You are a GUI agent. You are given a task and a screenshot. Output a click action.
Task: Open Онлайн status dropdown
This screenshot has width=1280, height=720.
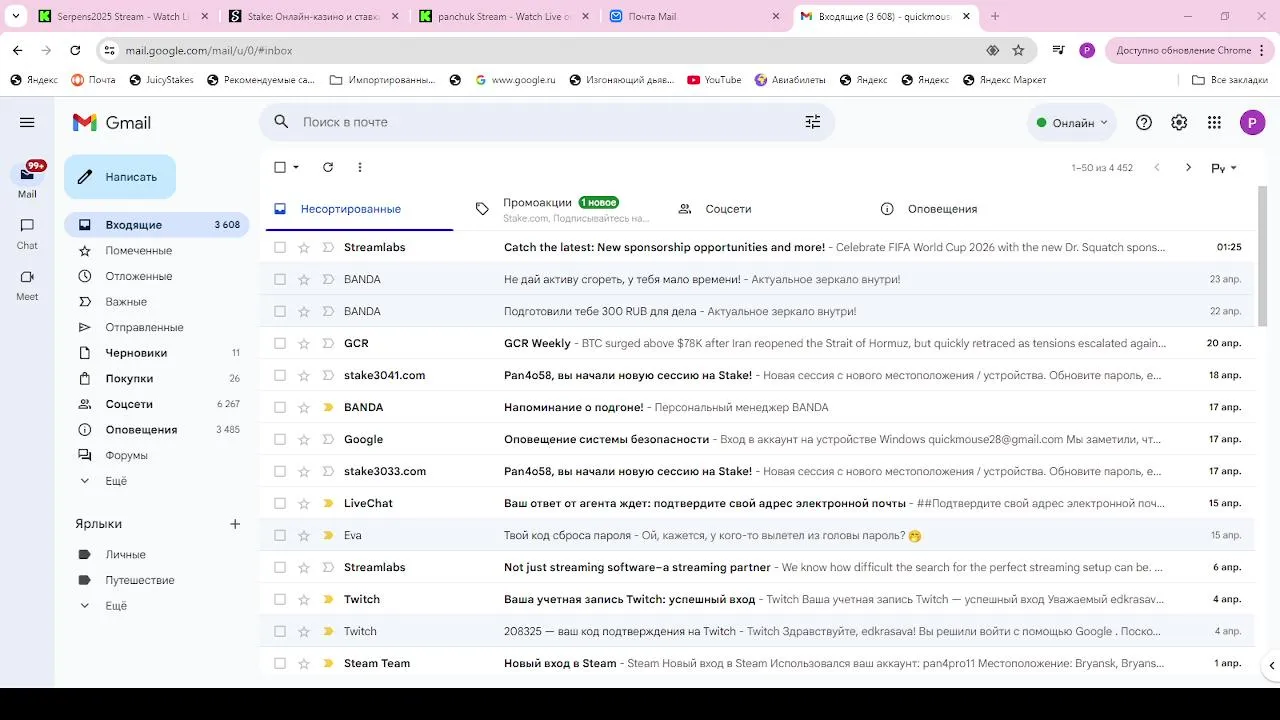click(x=1072, y=122)
